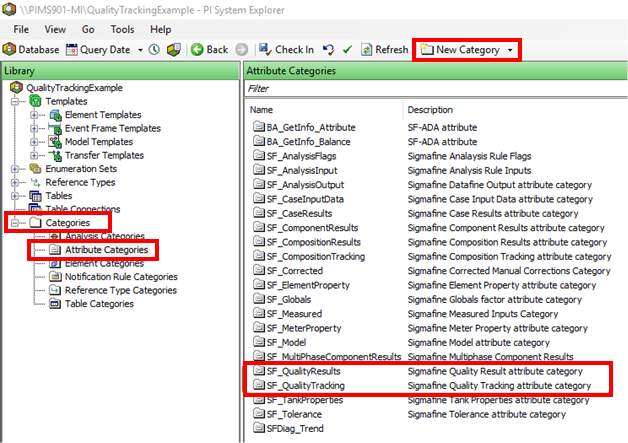Click the New Category button
Image resolution: width=628 pixels, height=443 pixels.
click(460, 50)
